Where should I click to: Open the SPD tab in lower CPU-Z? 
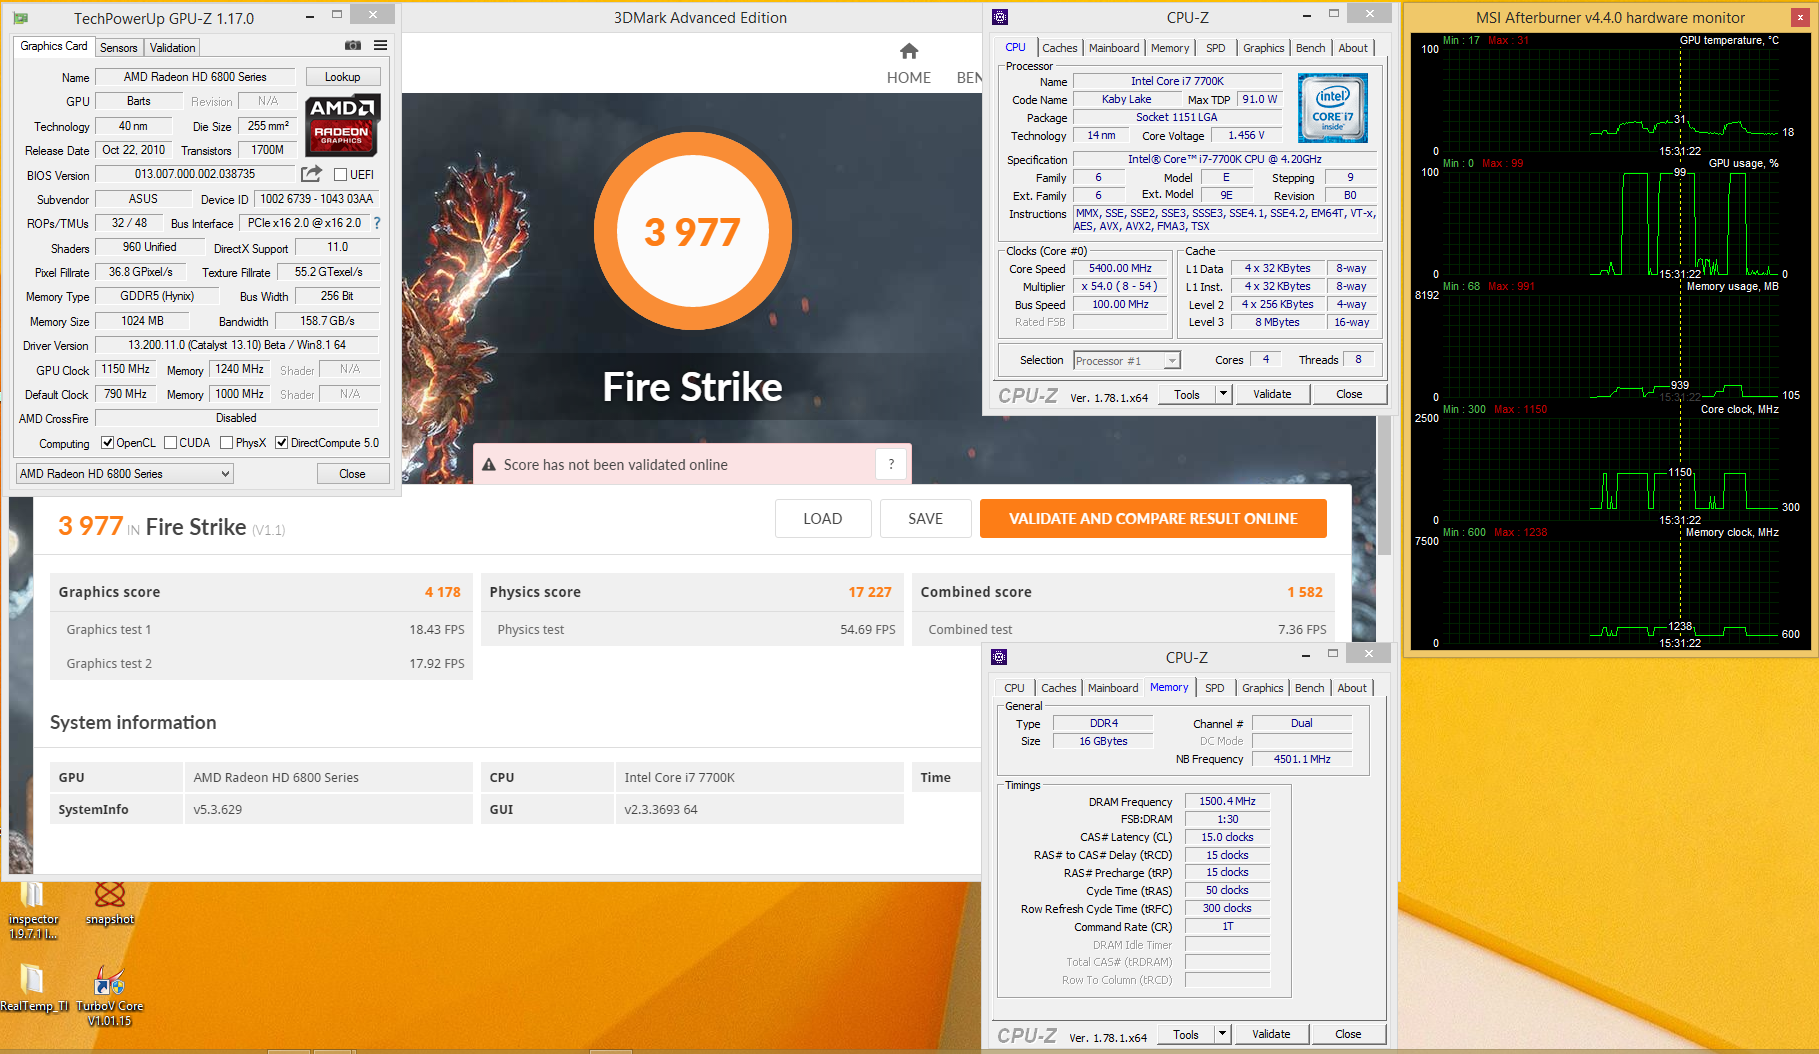coord(1215,688)
